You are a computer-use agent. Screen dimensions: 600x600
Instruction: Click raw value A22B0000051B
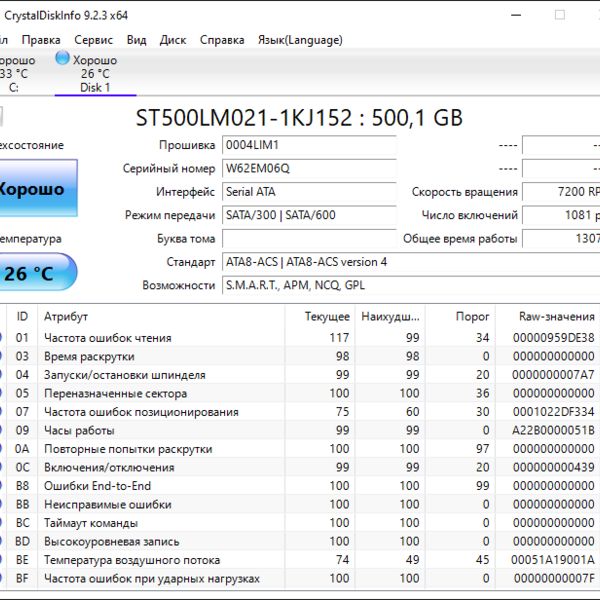click(x=553, y=430)
